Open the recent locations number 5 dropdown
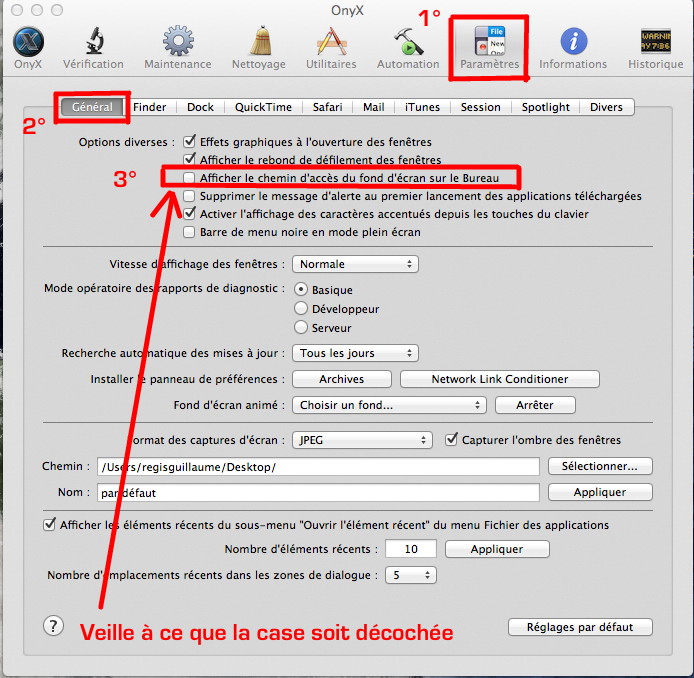Screen dimensions: 694x678 pos(411,575)
